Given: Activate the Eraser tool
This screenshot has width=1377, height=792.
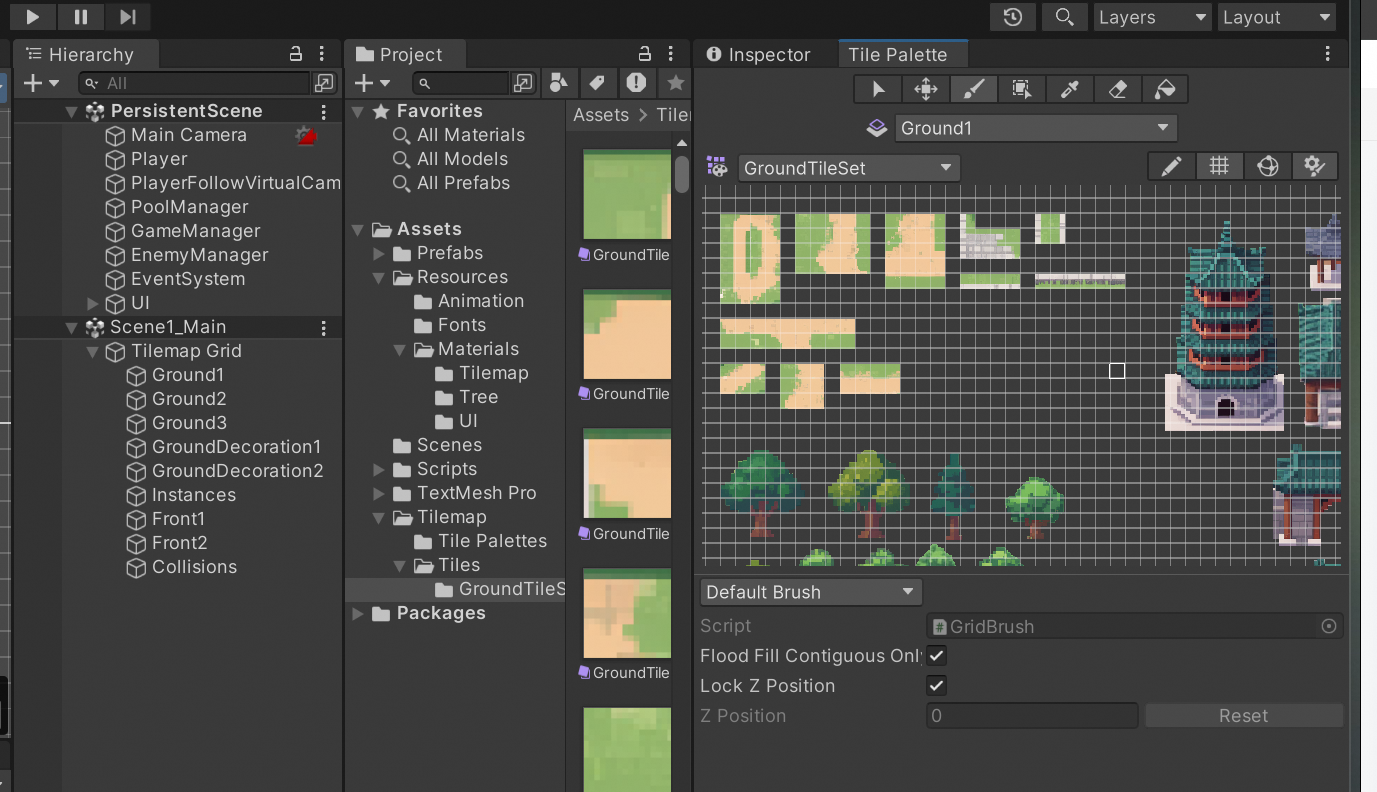Looking at the screenshot, I should 1117,89.
